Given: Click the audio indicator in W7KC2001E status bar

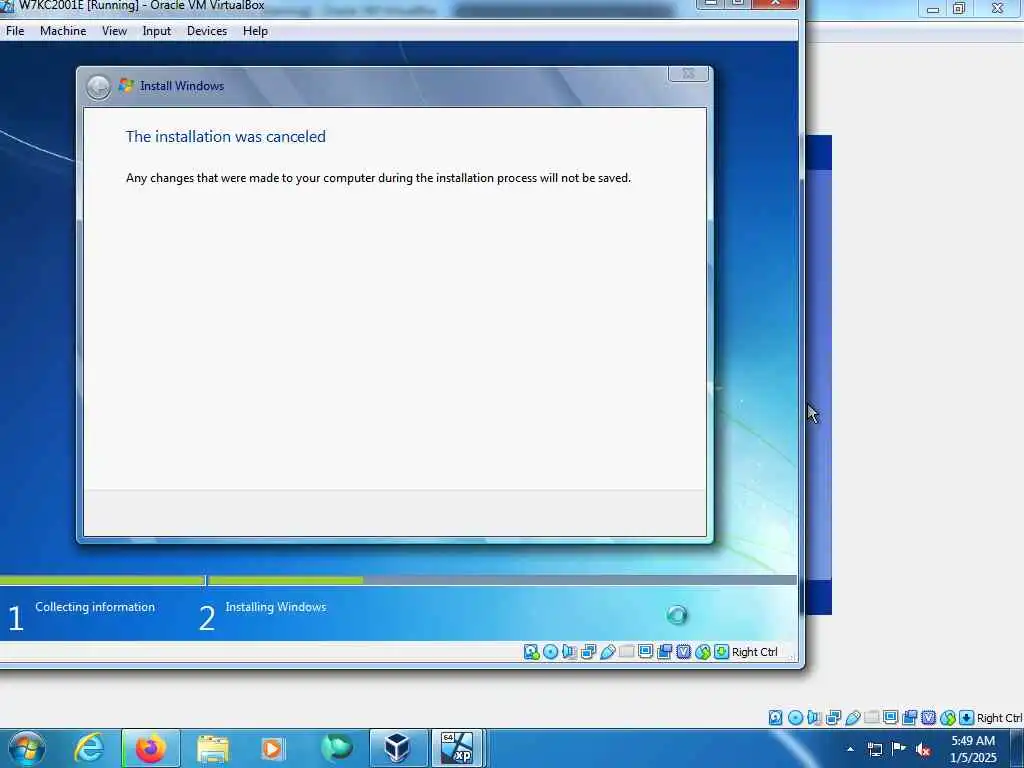Looking at the screenshot, I should [569, 652].
